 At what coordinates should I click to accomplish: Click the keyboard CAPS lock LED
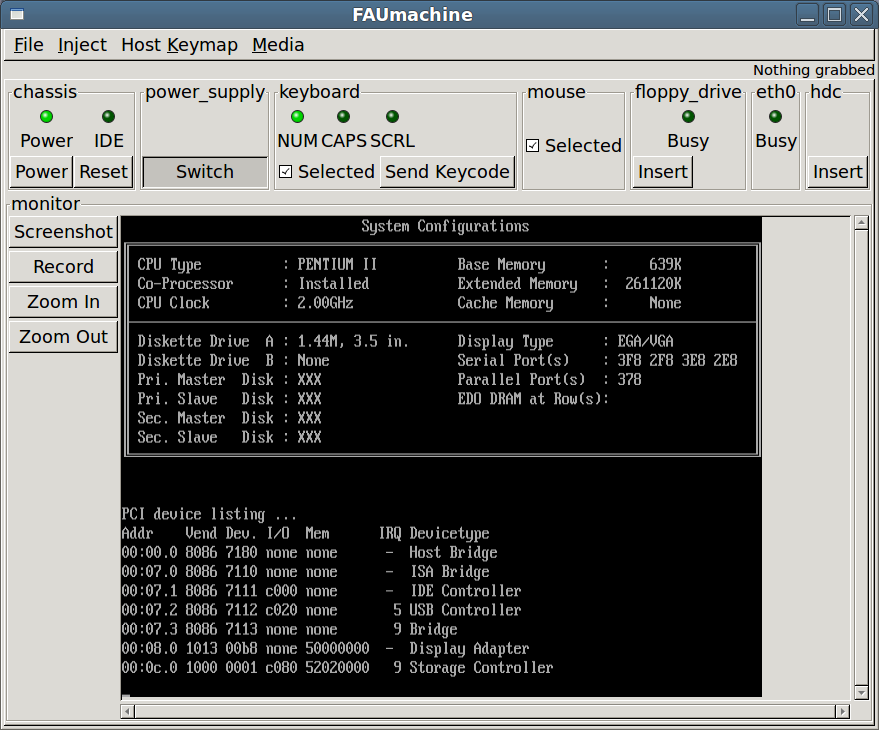point(343,117)
